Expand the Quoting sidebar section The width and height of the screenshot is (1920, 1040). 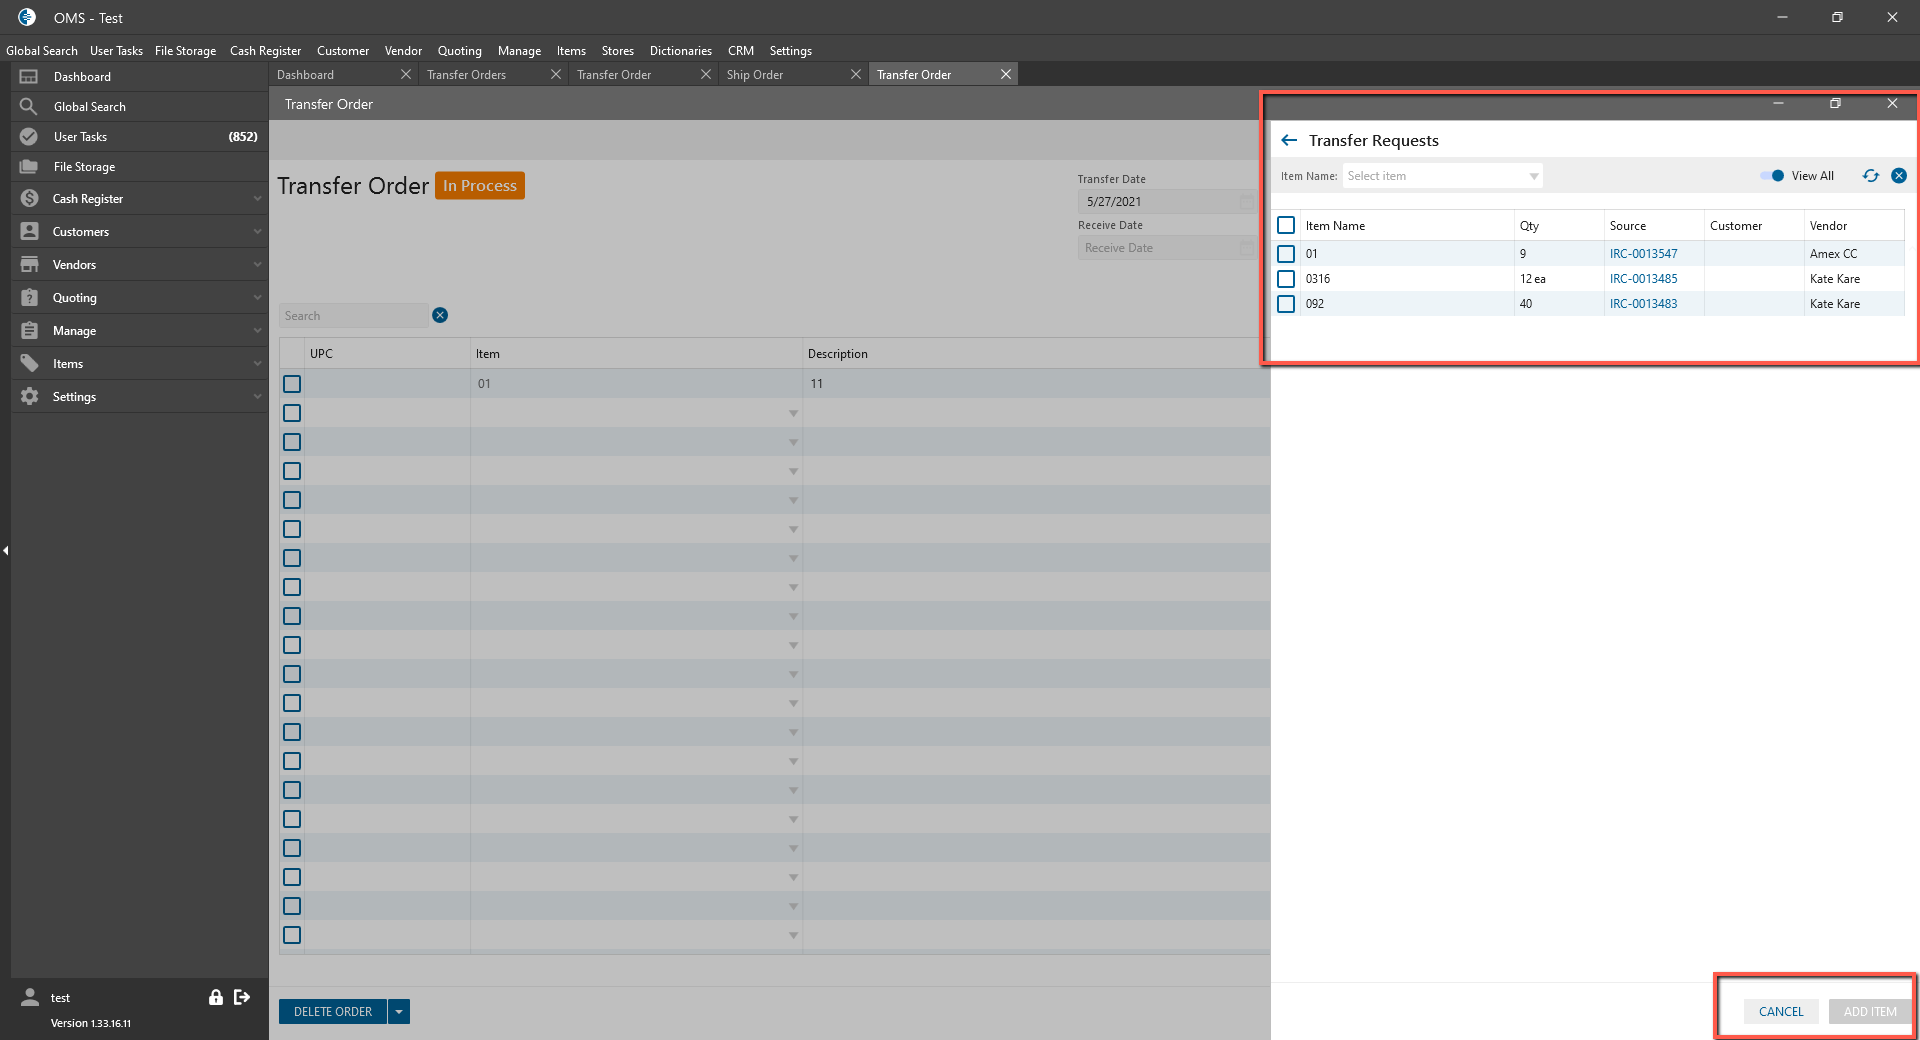point(257,298)
